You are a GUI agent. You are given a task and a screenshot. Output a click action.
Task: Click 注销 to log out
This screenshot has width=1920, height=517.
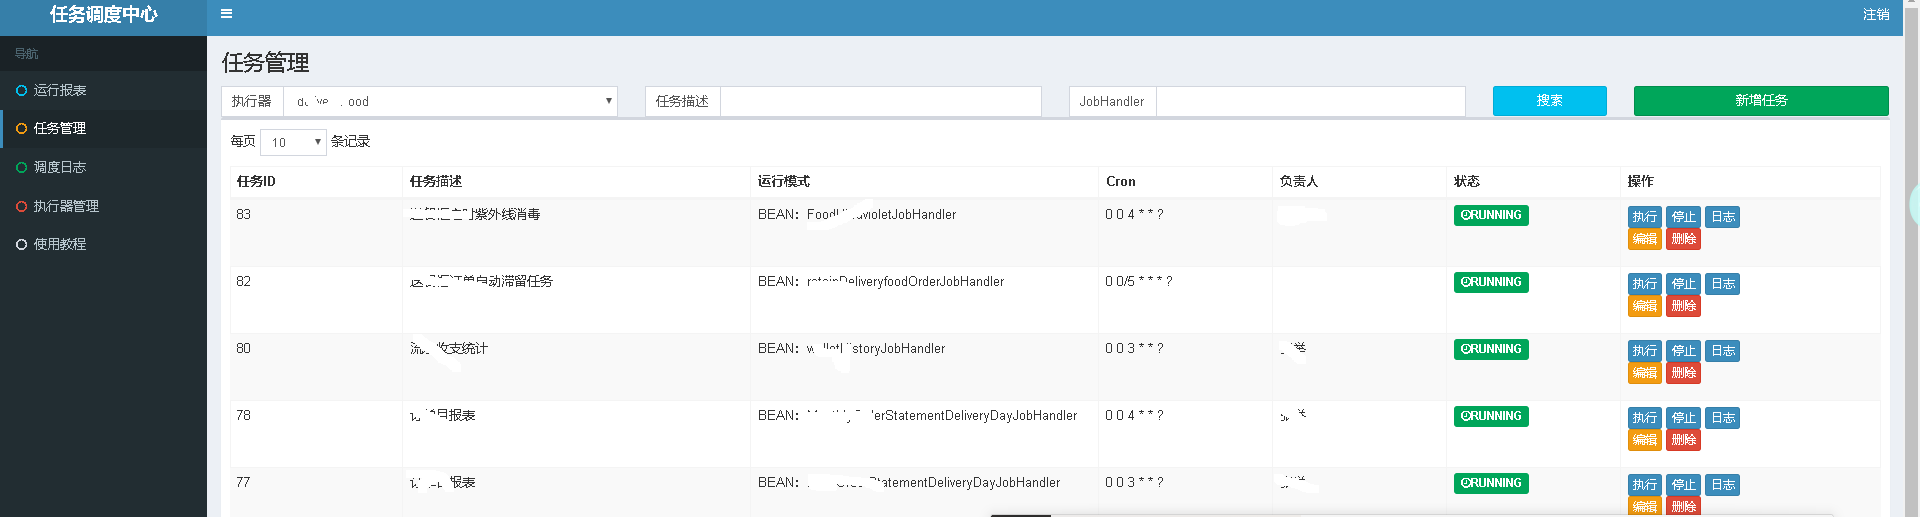pyautogui.click(x=1876, y=14)
